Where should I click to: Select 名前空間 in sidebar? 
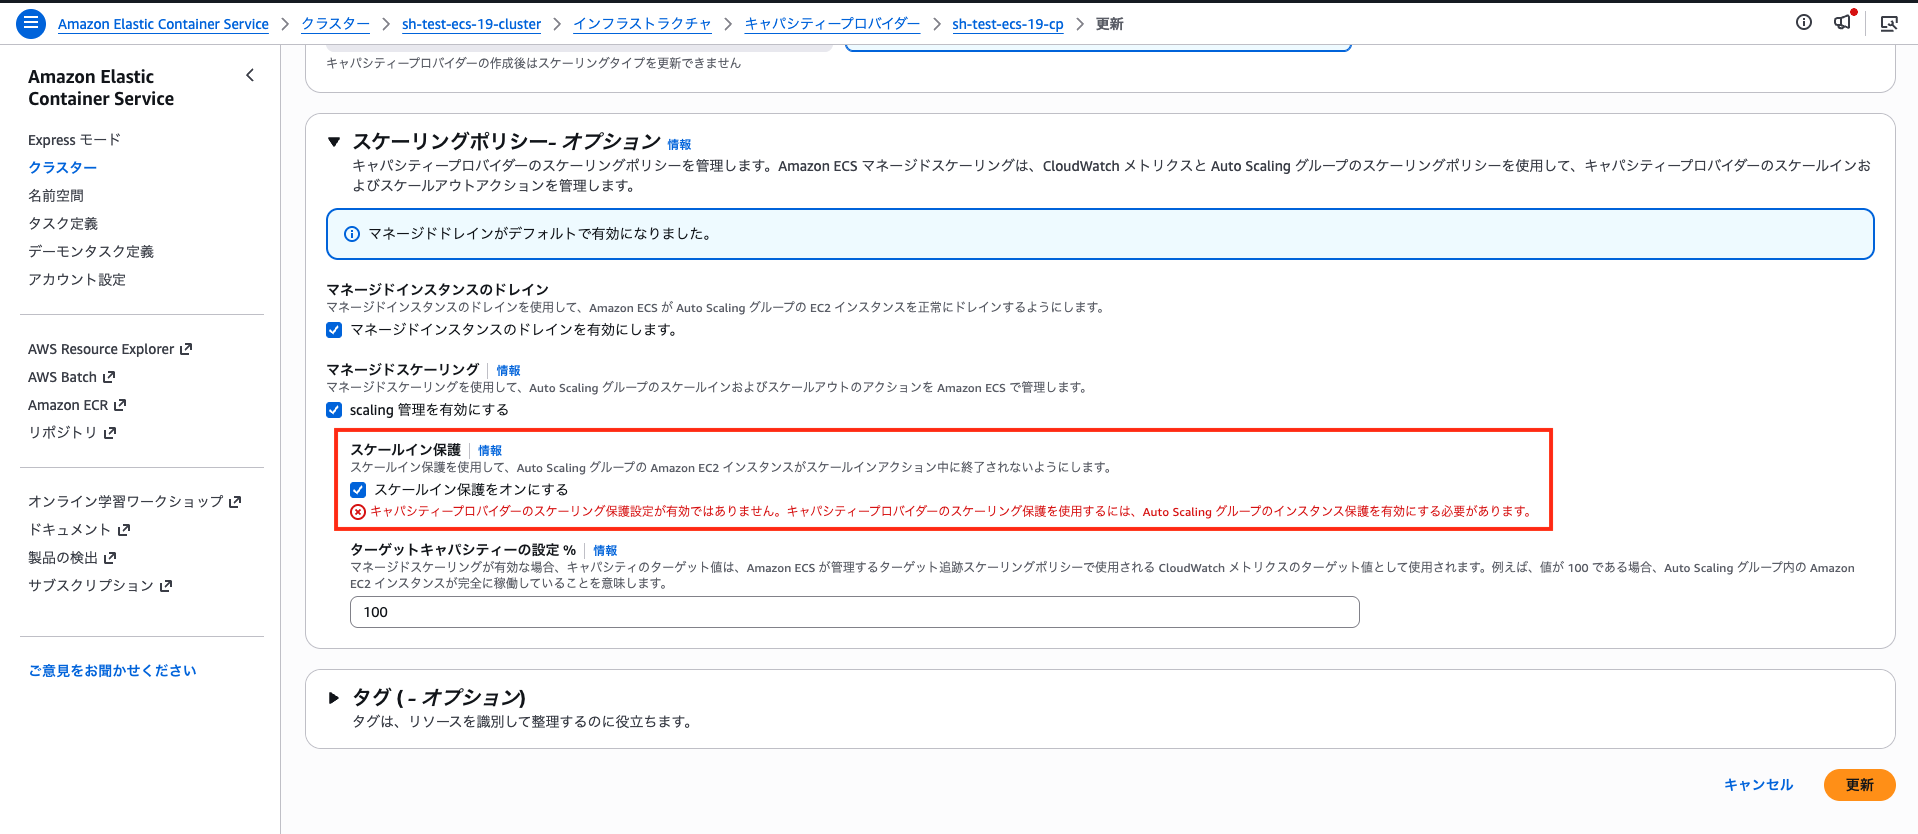[x=56, y=196]
